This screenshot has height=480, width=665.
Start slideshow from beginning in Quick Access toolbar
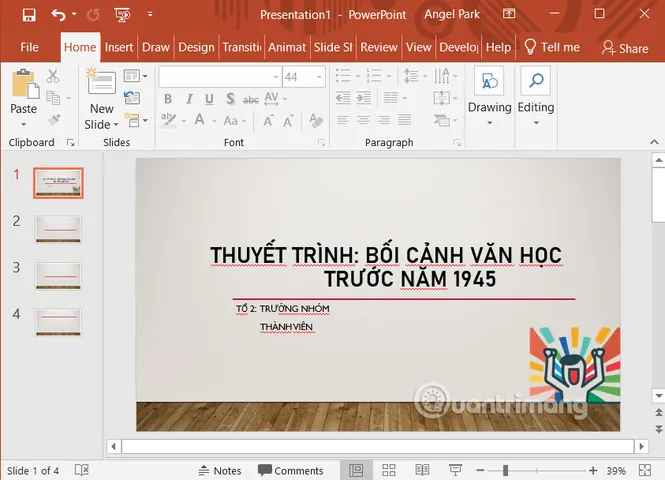(x=122, y=15)
